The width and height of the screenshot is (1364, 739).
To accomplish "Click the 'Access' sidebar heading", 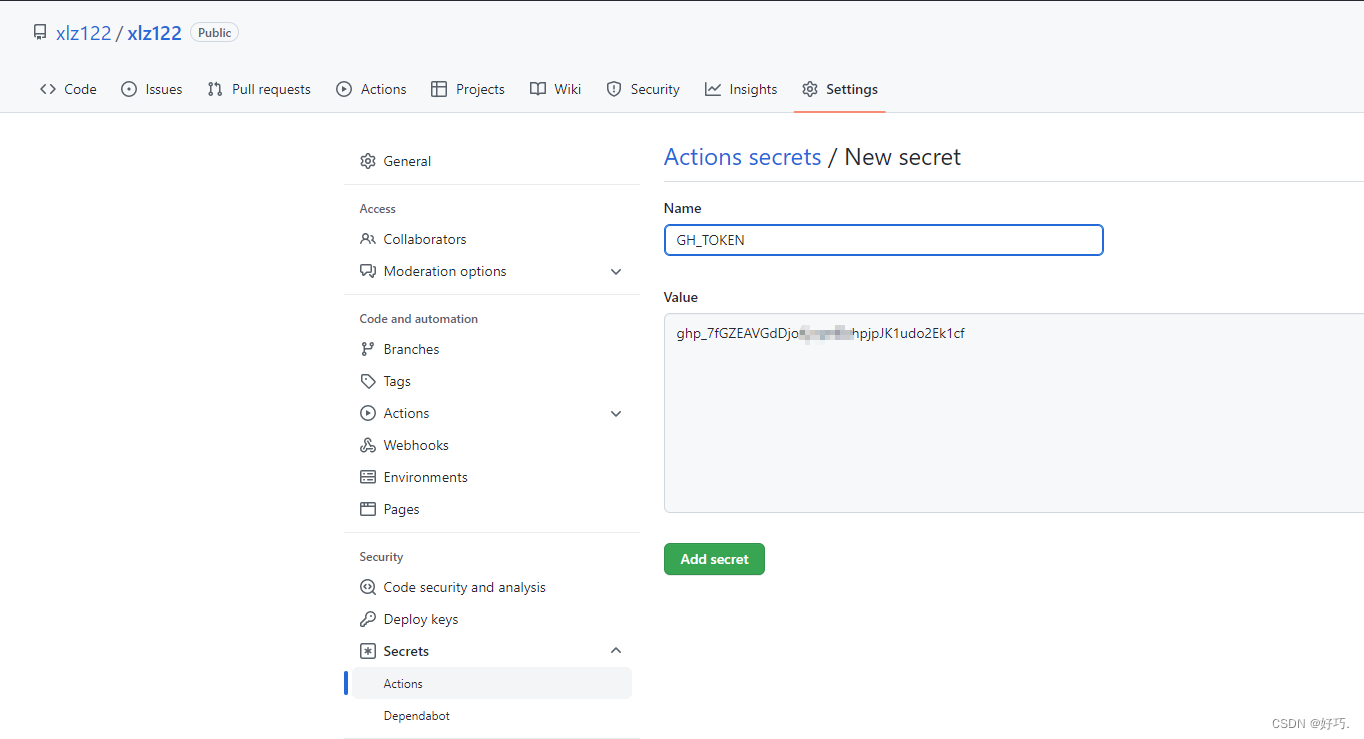I will tap(378, 209).
